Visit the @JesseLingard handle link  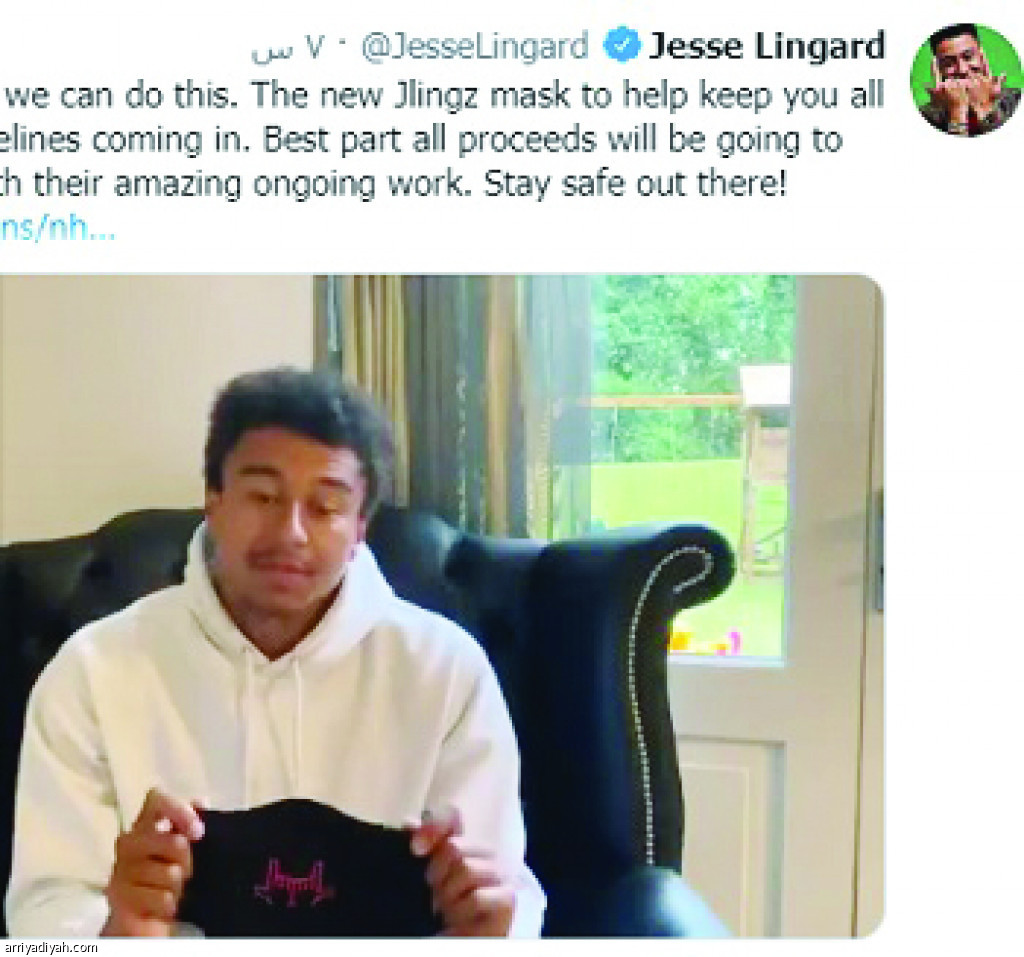475,47
